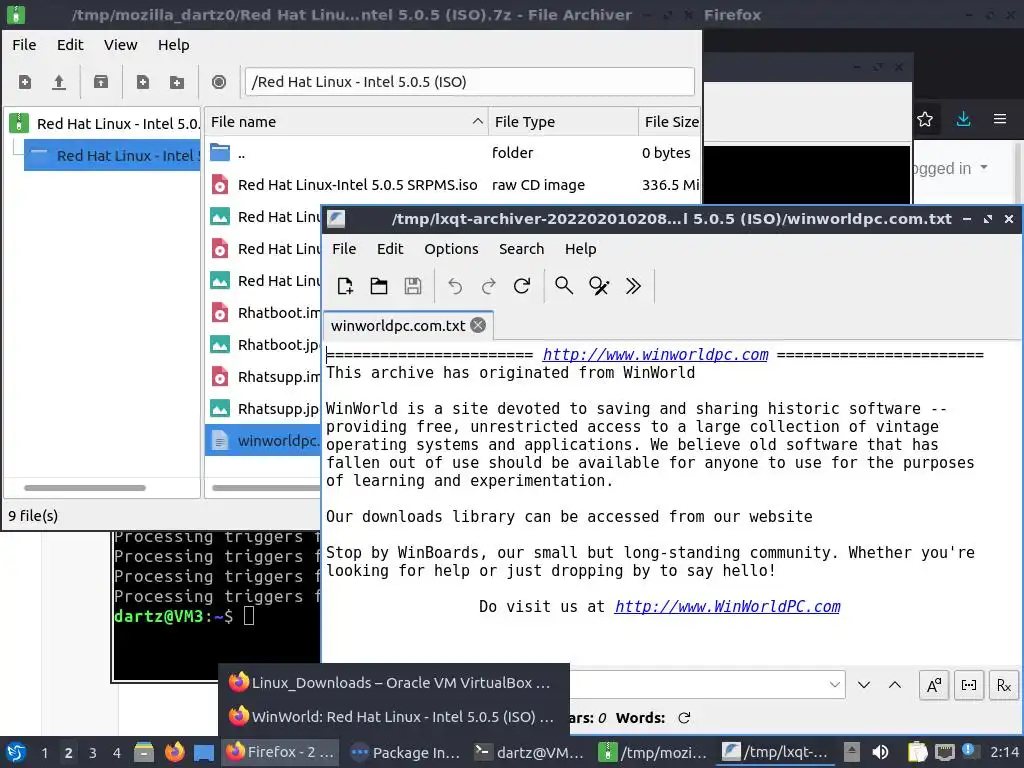Click the Stop icon in File Archiver's toolbar

[x=219, y=82]
